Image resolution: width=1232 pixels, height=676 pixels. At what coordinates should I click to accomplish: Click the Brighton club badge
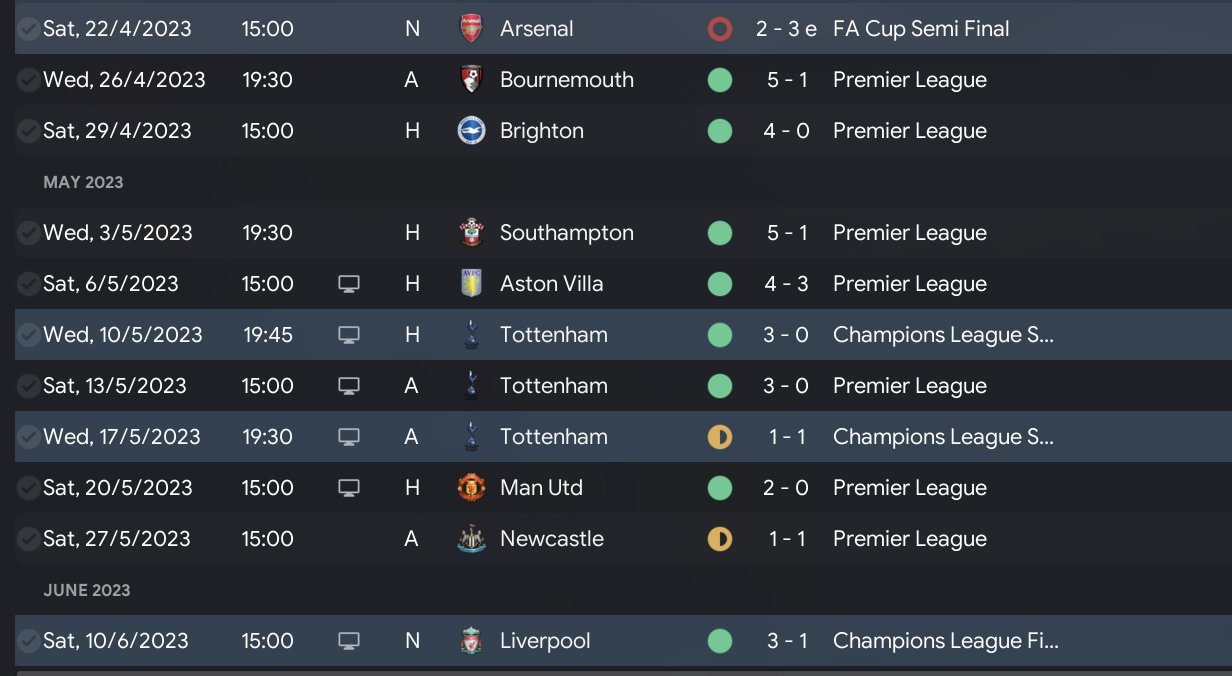471,131
